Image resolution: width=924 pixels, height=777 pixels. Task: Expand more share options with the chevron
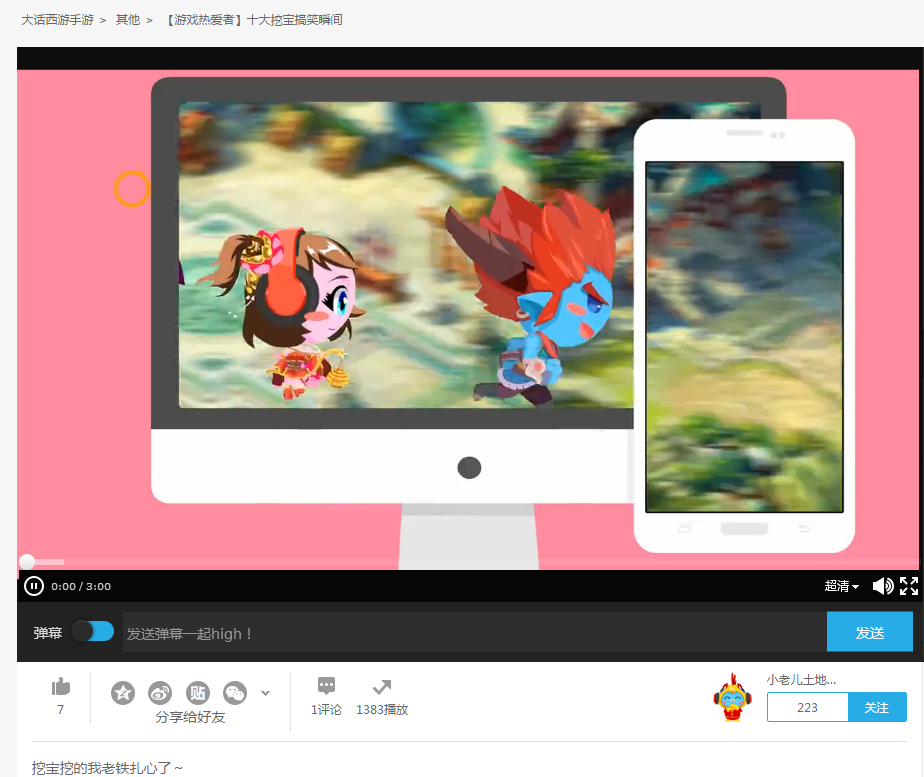point(266,693)
